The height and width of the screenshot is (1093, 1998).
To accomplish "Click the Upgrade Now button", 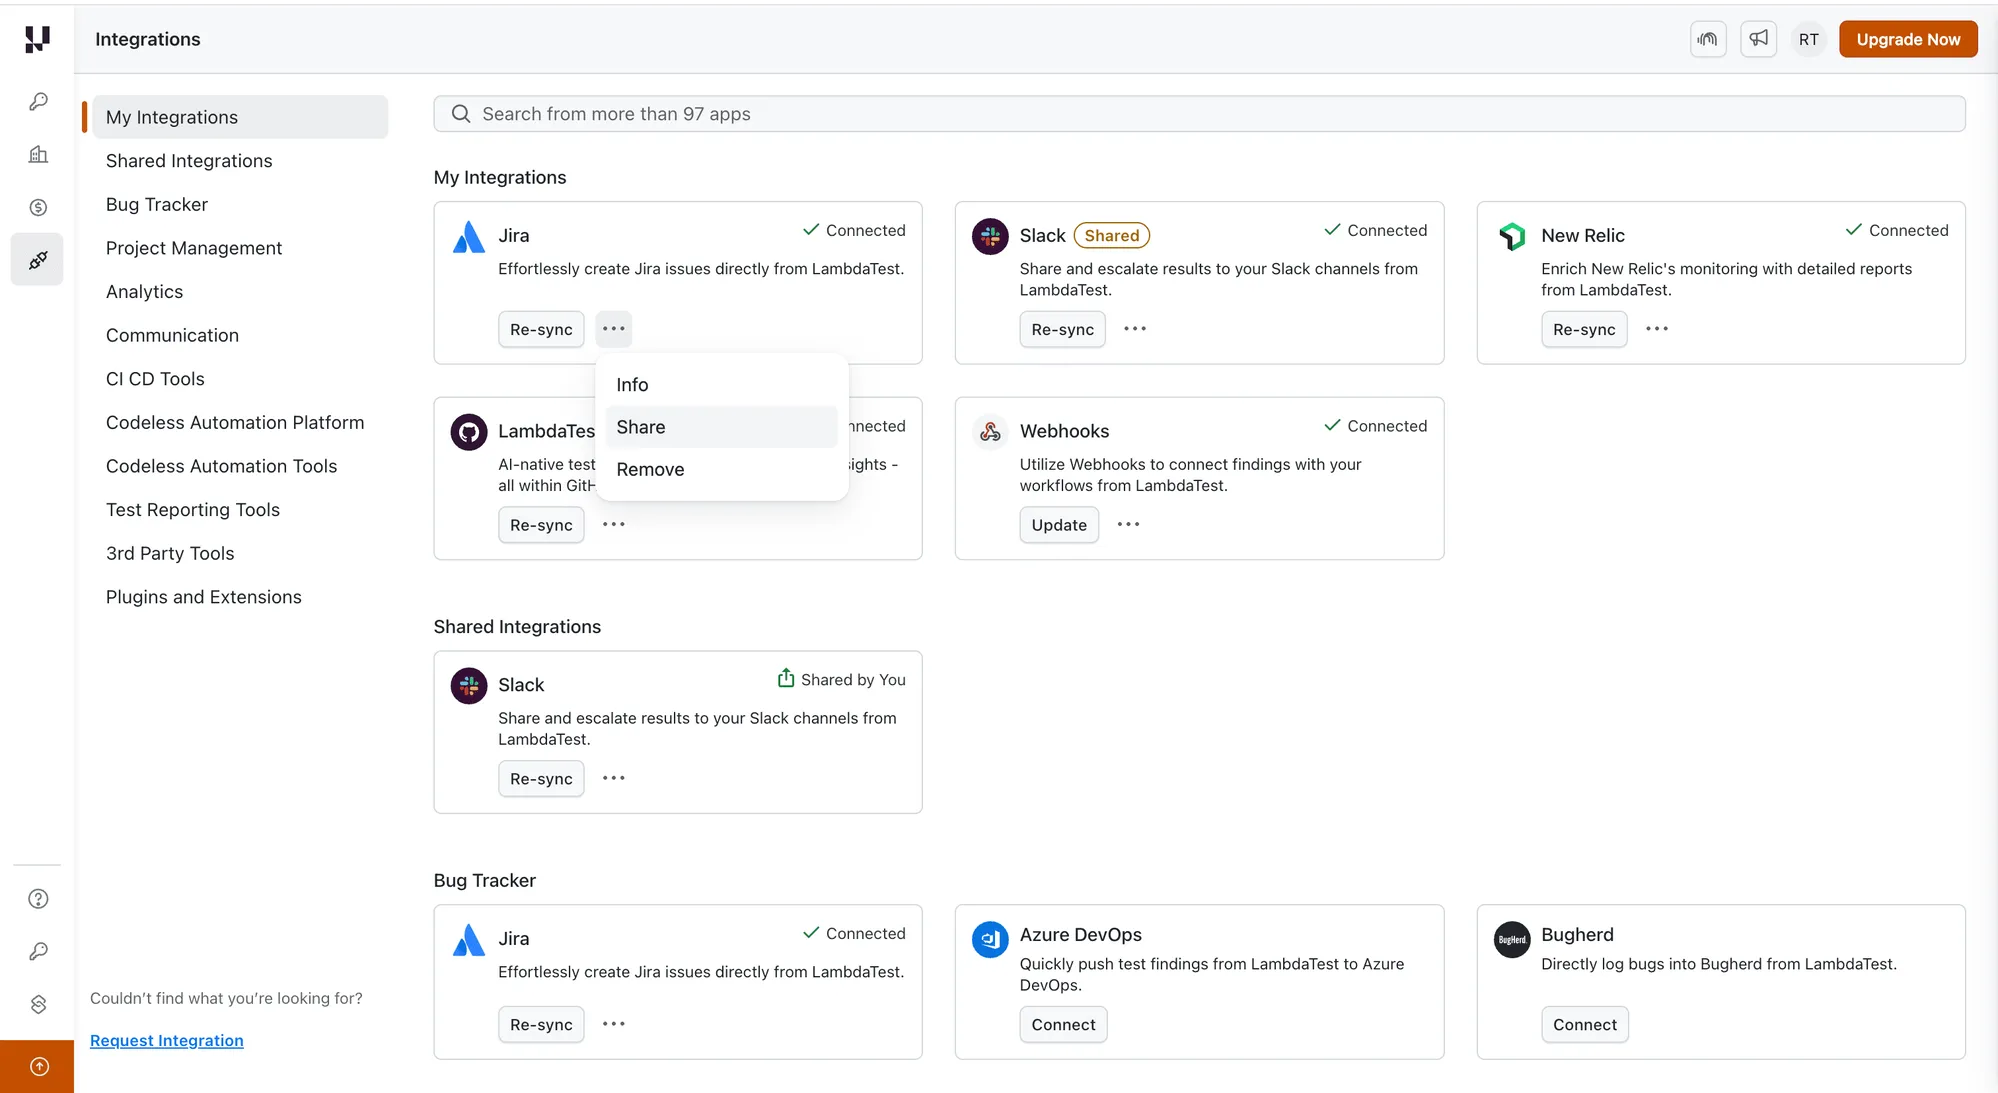I will tap(1908, 39).
